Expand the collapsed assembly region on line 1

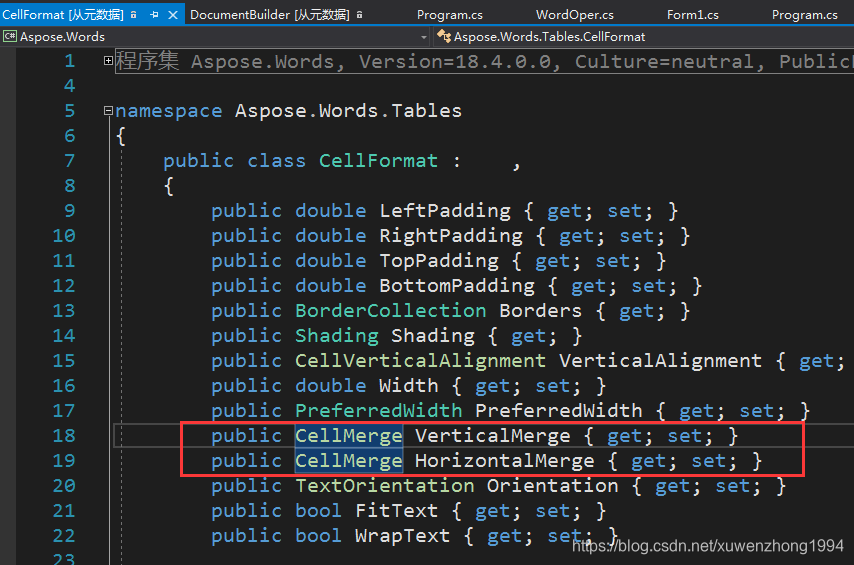(x=108, y=60)
